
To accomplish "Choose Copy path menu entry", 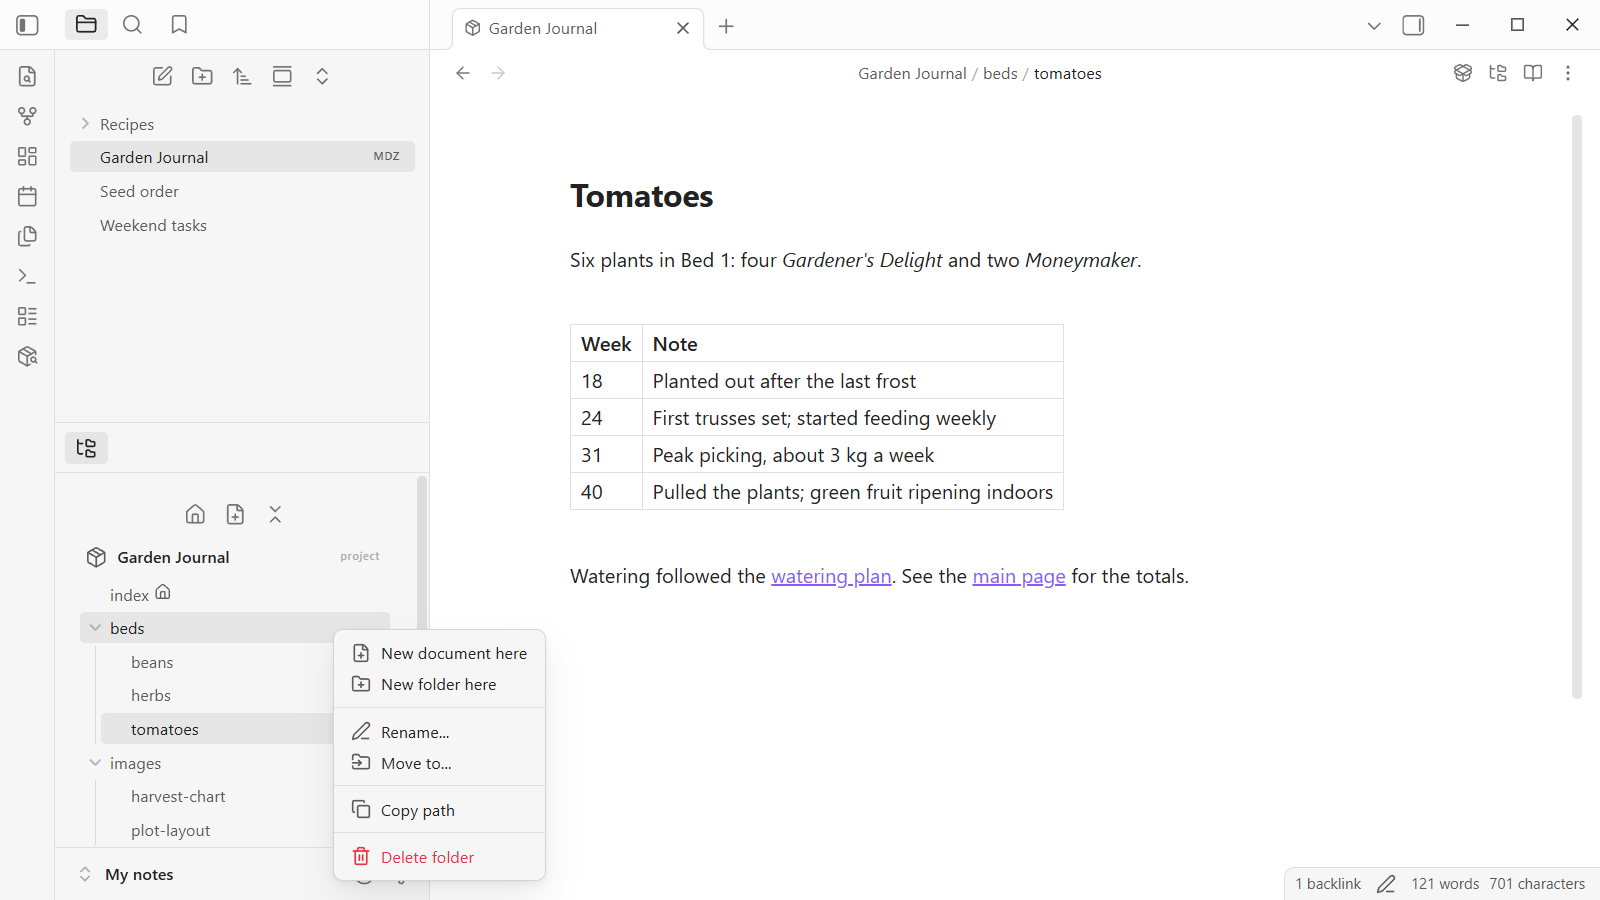I will 439,810.
